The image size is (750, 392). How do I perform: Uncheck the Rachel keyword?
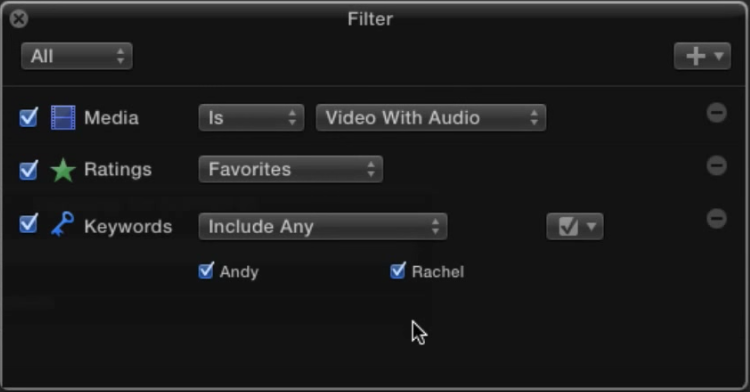[x=398, y=271]
